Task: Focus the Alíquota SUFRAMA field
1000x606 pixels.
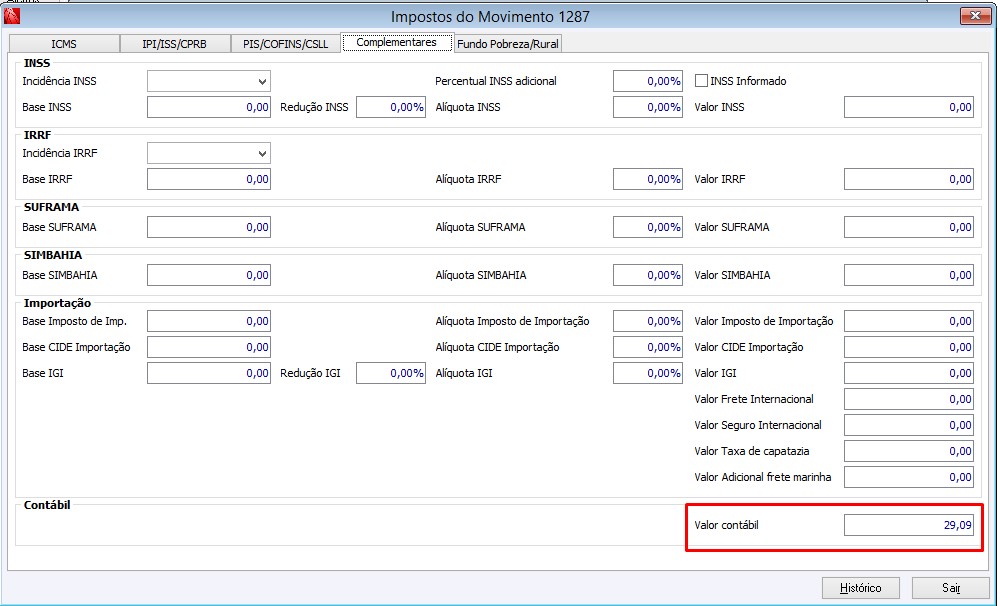Action: 648,228
